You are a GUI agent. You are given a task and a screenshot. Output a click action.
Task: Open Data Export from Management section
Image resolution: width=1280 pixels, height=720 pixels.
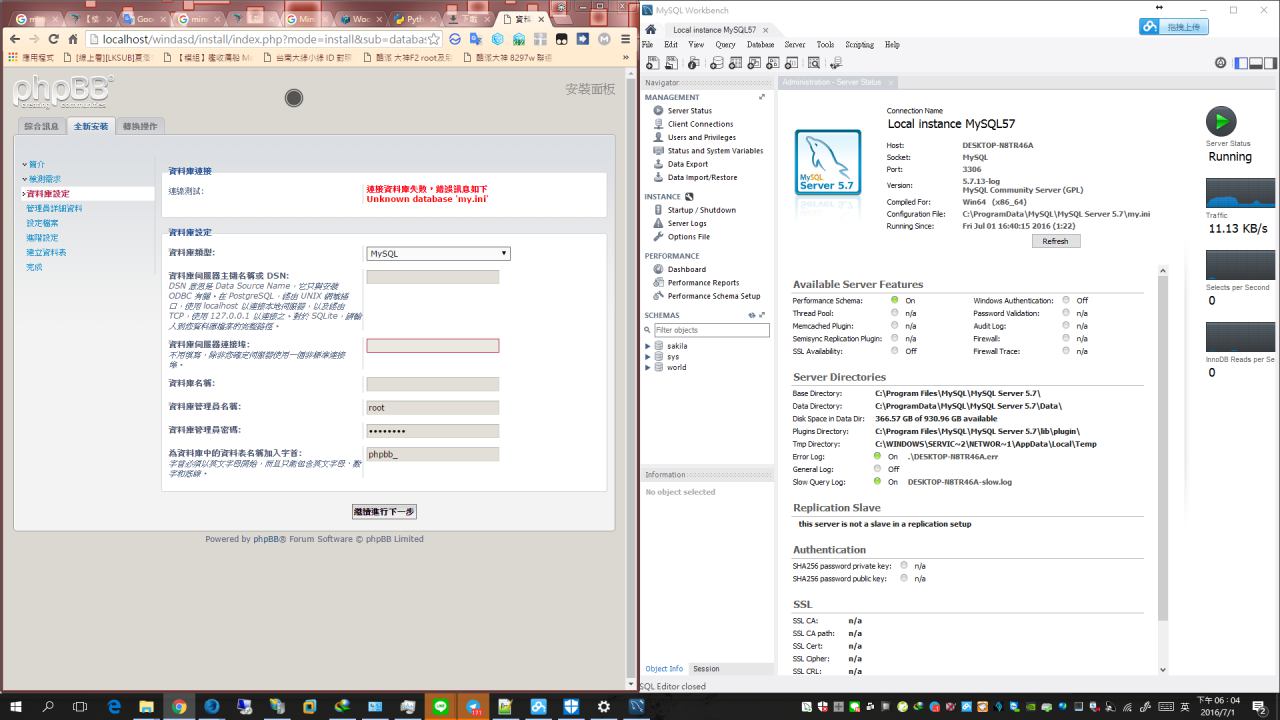(687, 164)
